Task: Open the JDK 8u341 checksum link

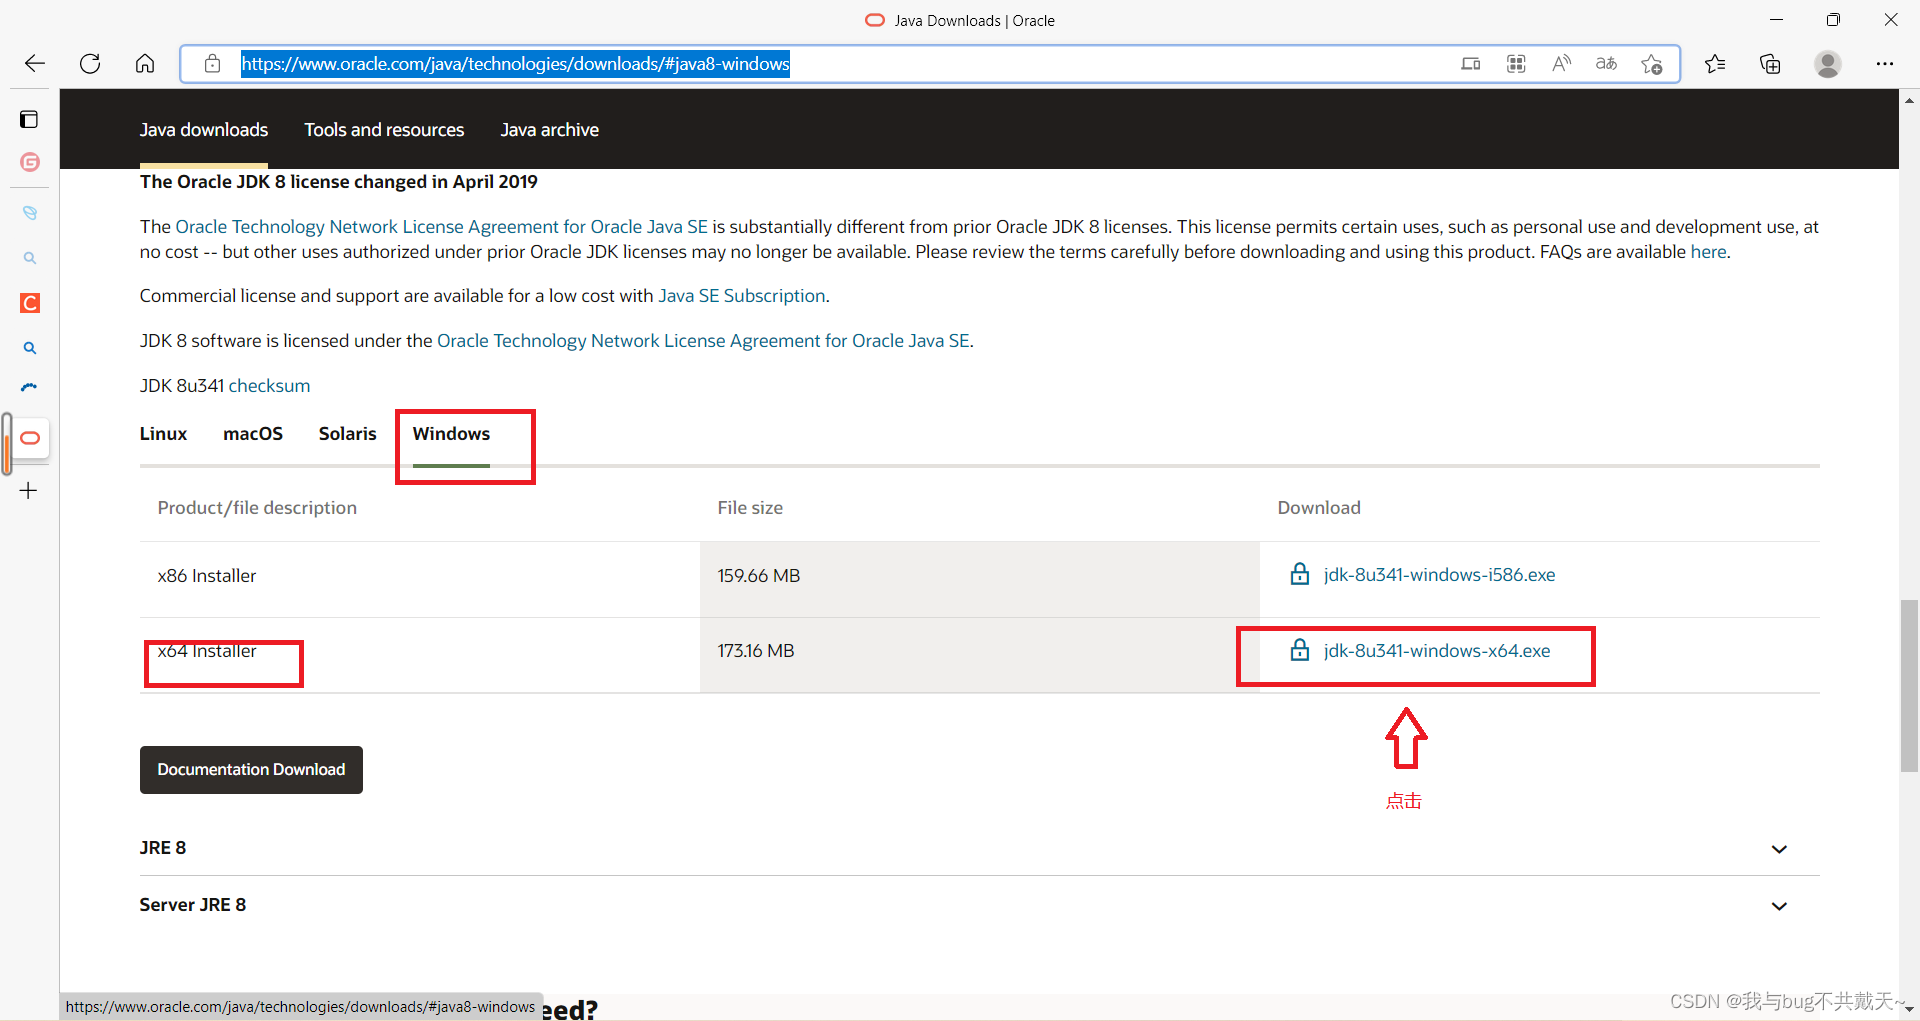Action: (x=269, y=386)
